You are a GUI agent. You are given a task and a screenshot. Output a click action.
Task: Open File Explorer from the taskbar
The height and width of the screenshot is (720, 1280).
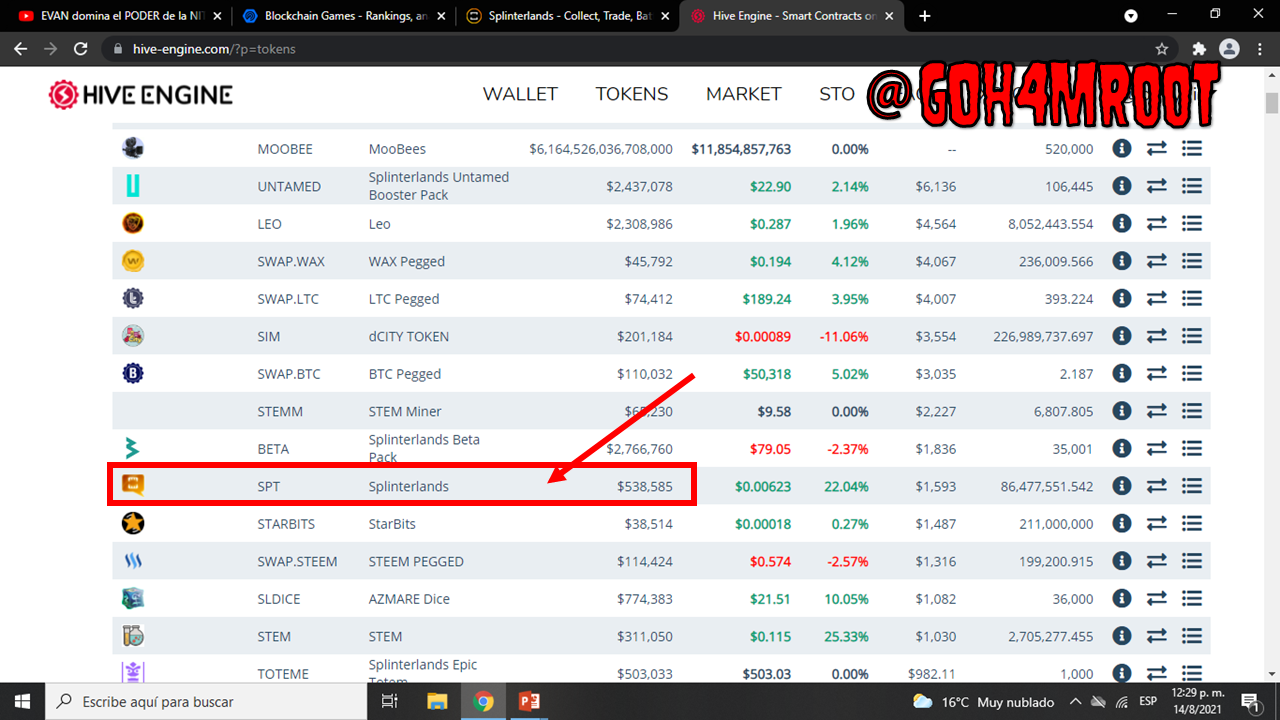click(437, 701)
